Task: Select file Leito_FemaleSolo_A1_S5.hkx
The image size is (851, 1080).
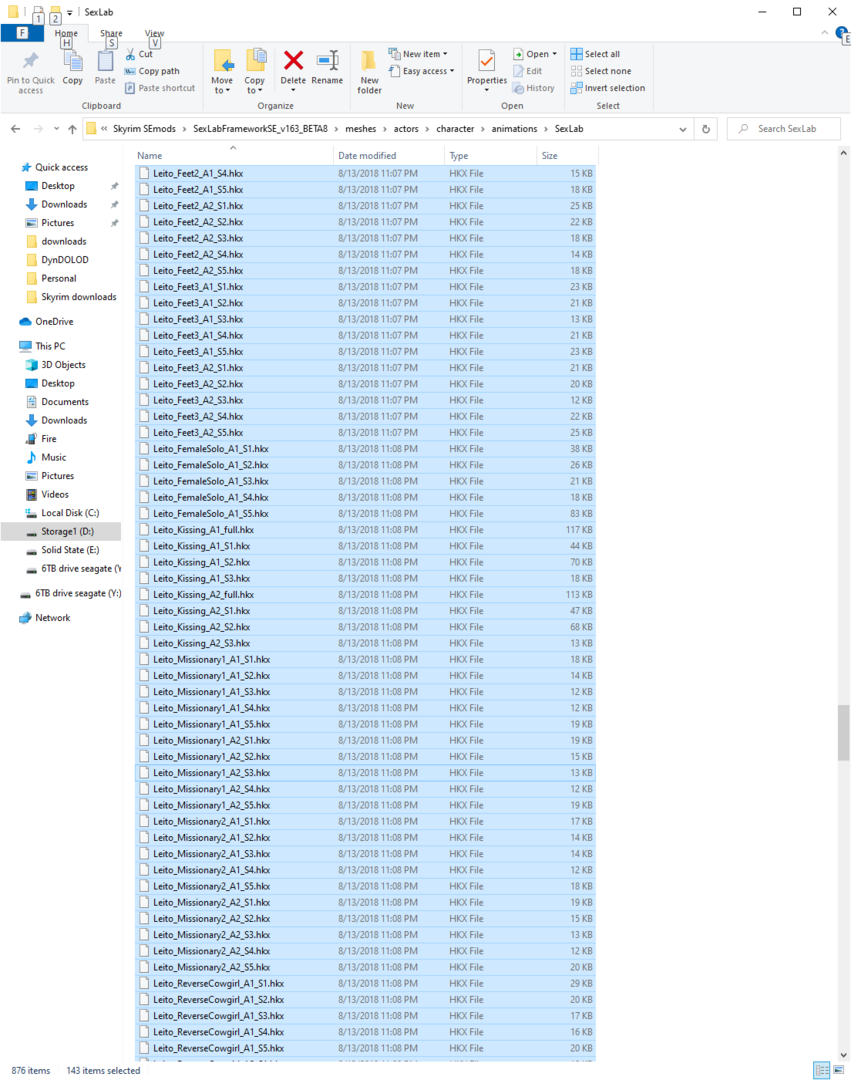Action: pos(366,514)
